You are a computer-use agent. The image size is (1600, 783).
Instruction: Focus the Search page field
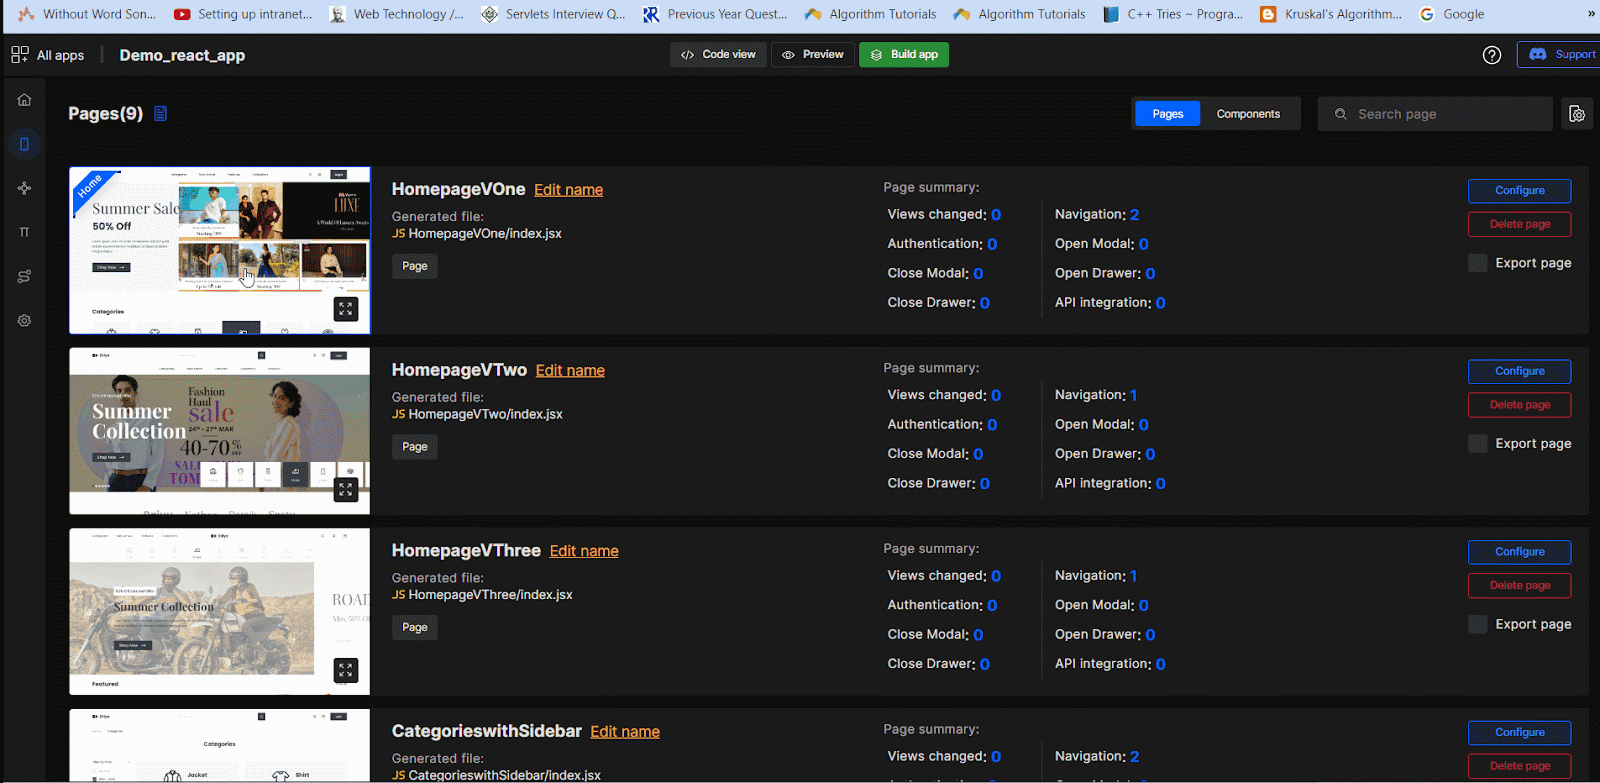1435,114
